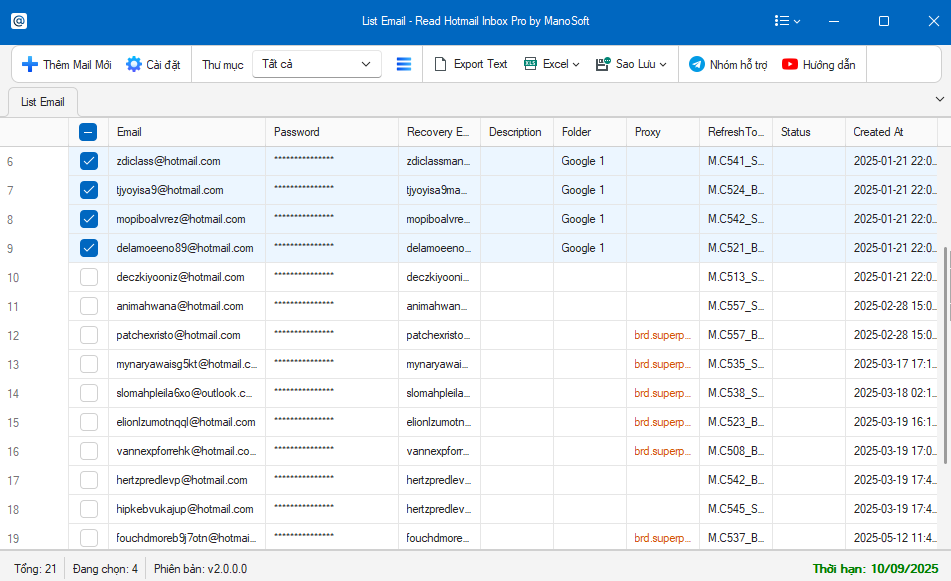Viewport: 951px width, 581px height.
Task: Click the Export Text button label
Action: coord(480,64)
